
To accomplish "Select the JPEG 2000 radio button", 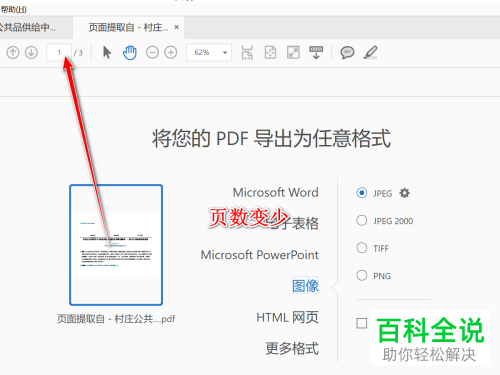I will [x=362, y=220].
